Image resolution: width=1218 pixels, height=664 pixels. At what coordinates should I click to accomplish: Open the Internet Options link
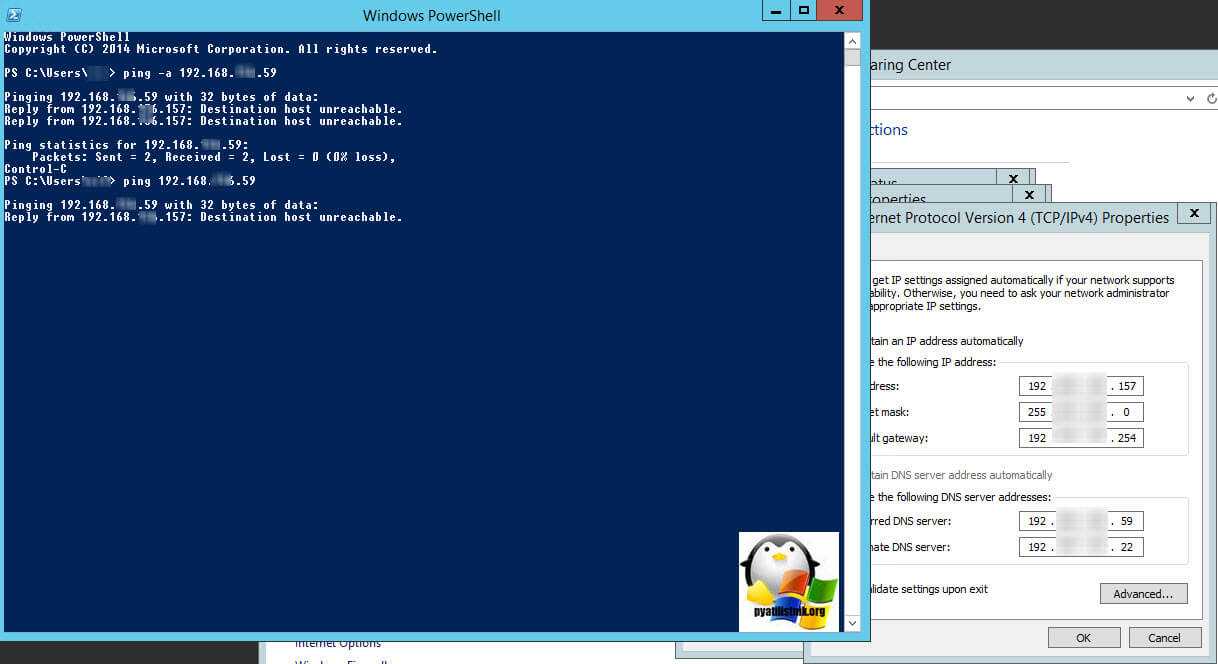pyautogui.click(x=338, y=643)
